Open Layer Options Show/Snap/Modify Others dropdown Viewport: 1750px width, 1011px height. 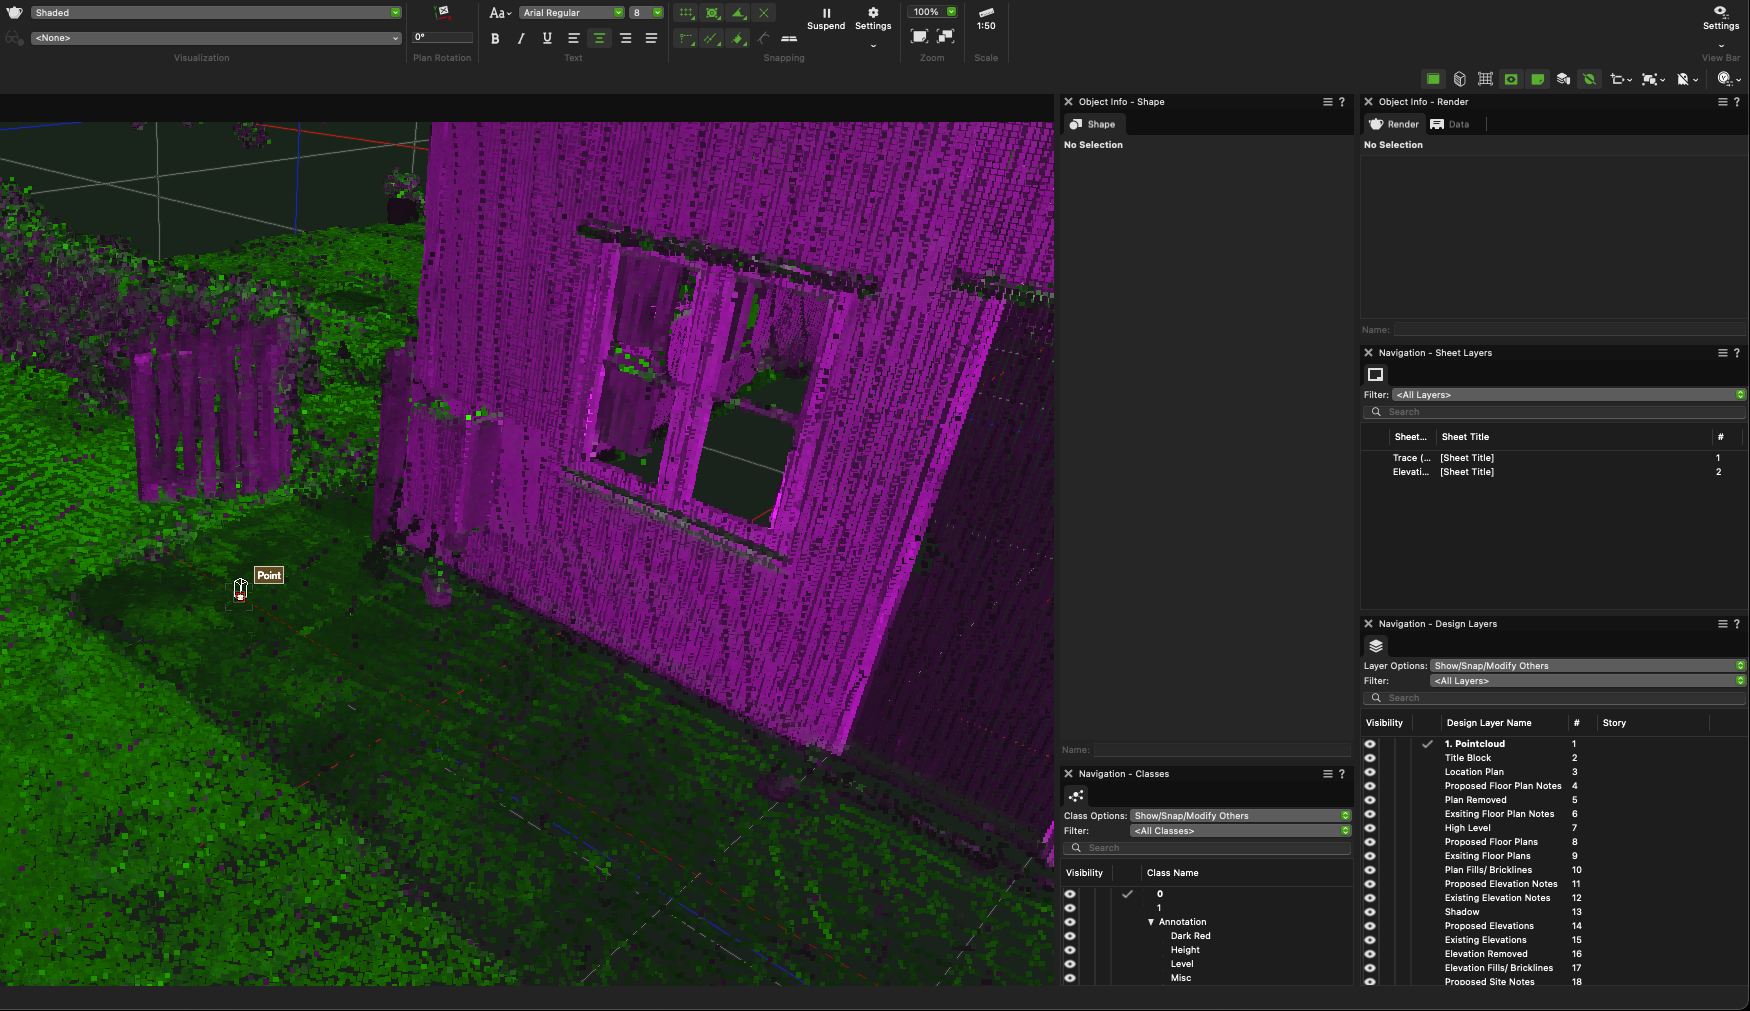pyautogui.click(x=1587, y=666)
